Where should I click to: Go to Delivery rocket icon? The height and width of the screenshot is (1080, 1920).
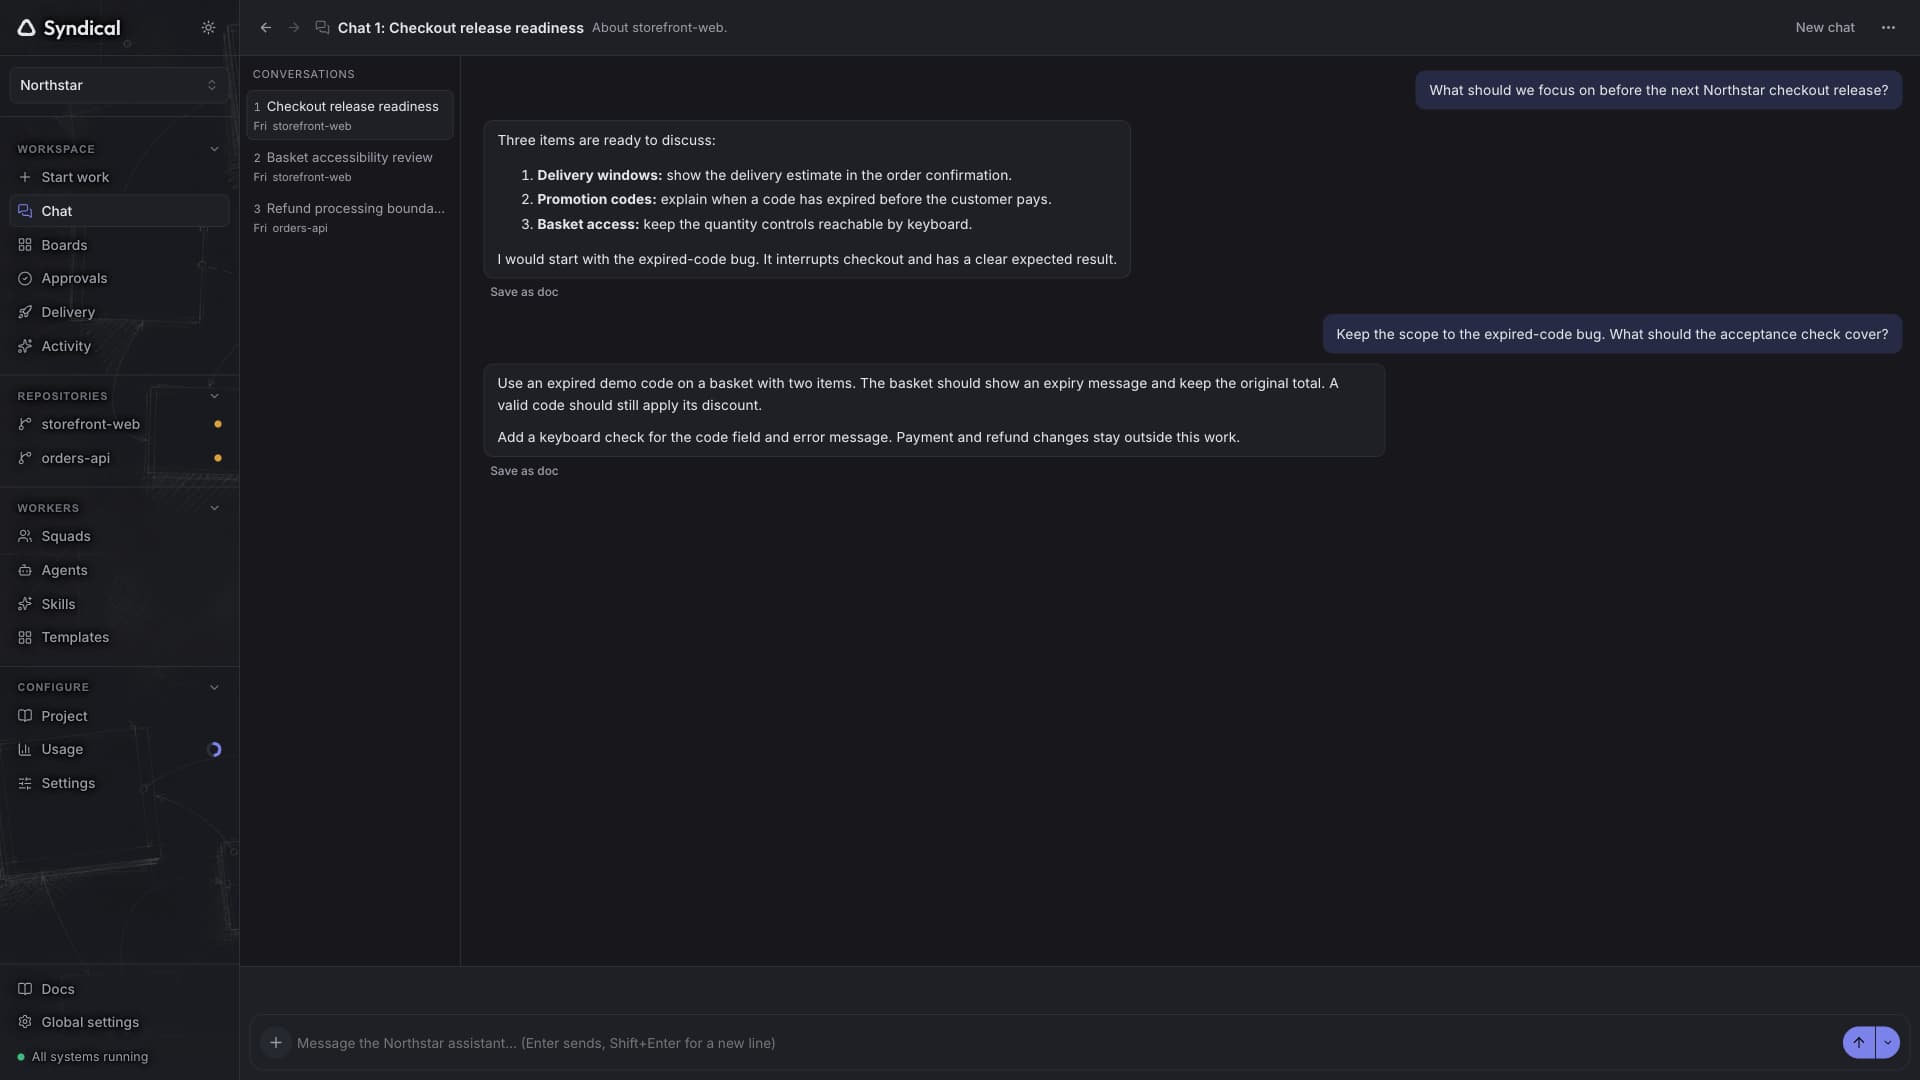[25, 312]
